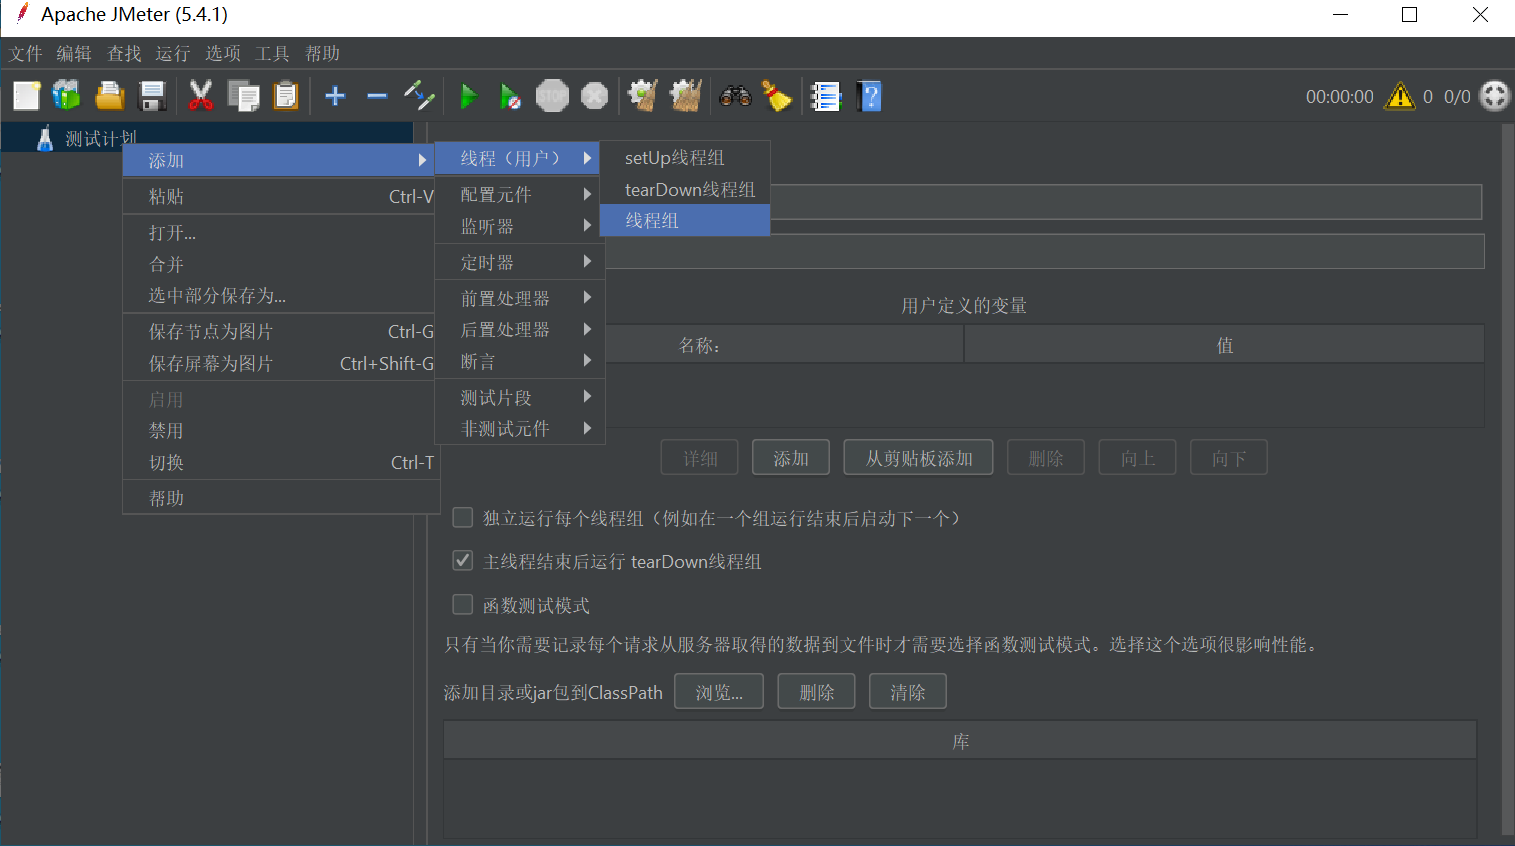The image size is (1515, 846).
Task: Click the vertical scrollbar on right panel
Action: [1508, 480]
